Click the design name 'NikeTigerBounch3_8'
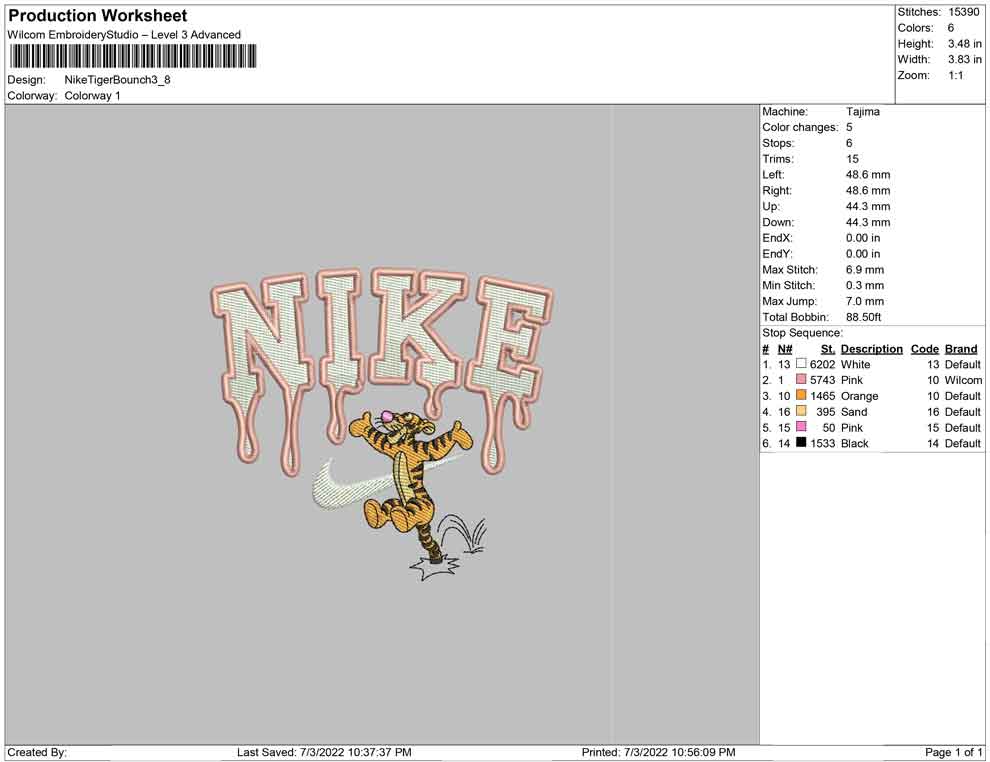The height and width of the screenshot is (762, 990). coord(117,80)
